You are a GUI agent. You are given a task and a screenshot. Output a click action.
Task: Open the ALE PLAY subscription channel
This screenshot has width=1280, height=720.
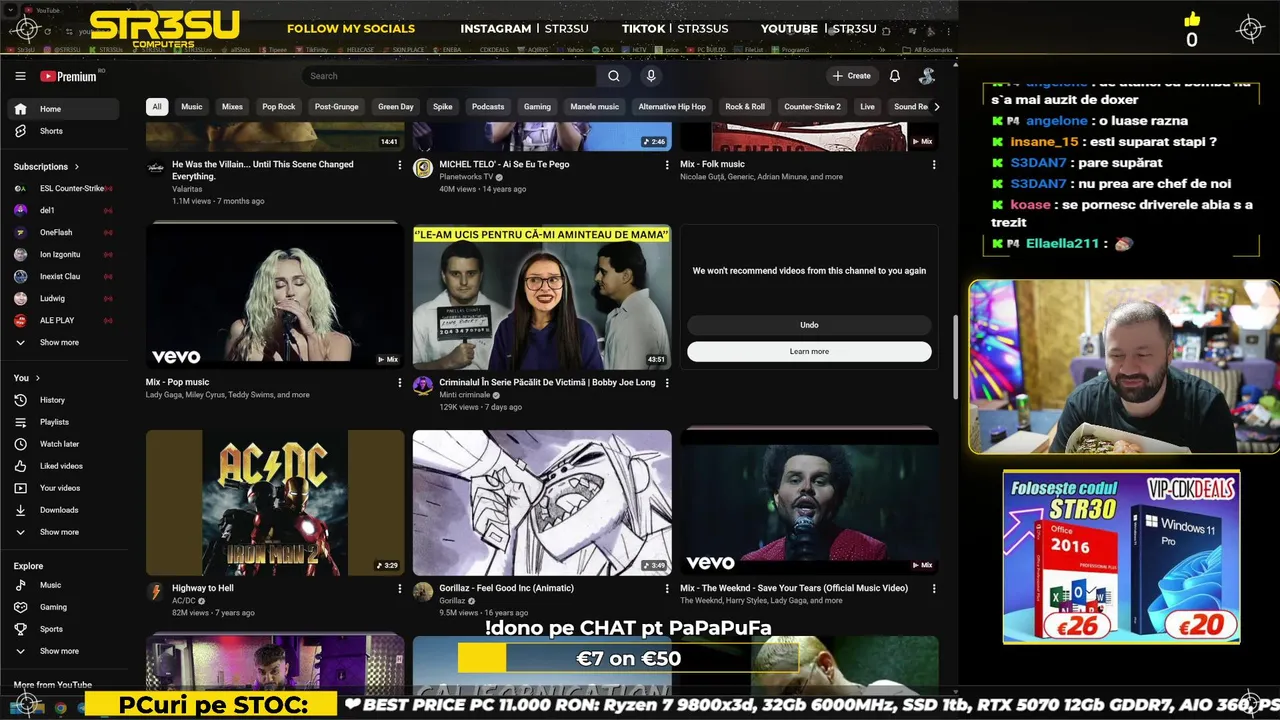(64, 320)
